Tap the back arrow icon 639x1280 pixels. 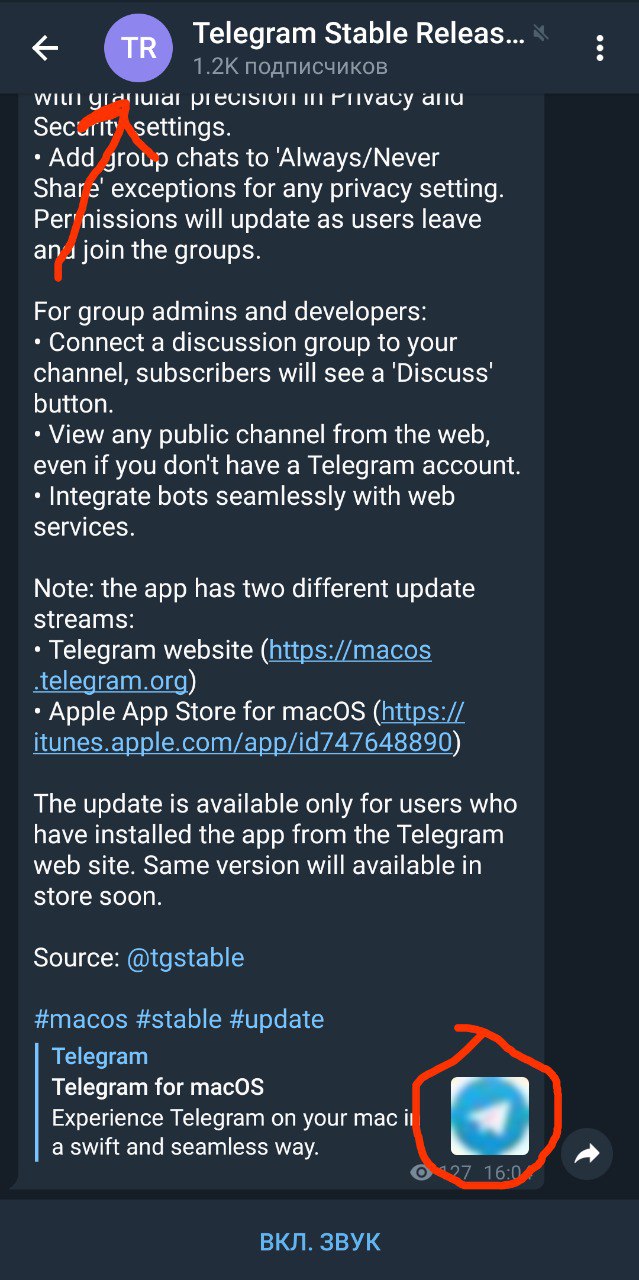click(45, 47)
